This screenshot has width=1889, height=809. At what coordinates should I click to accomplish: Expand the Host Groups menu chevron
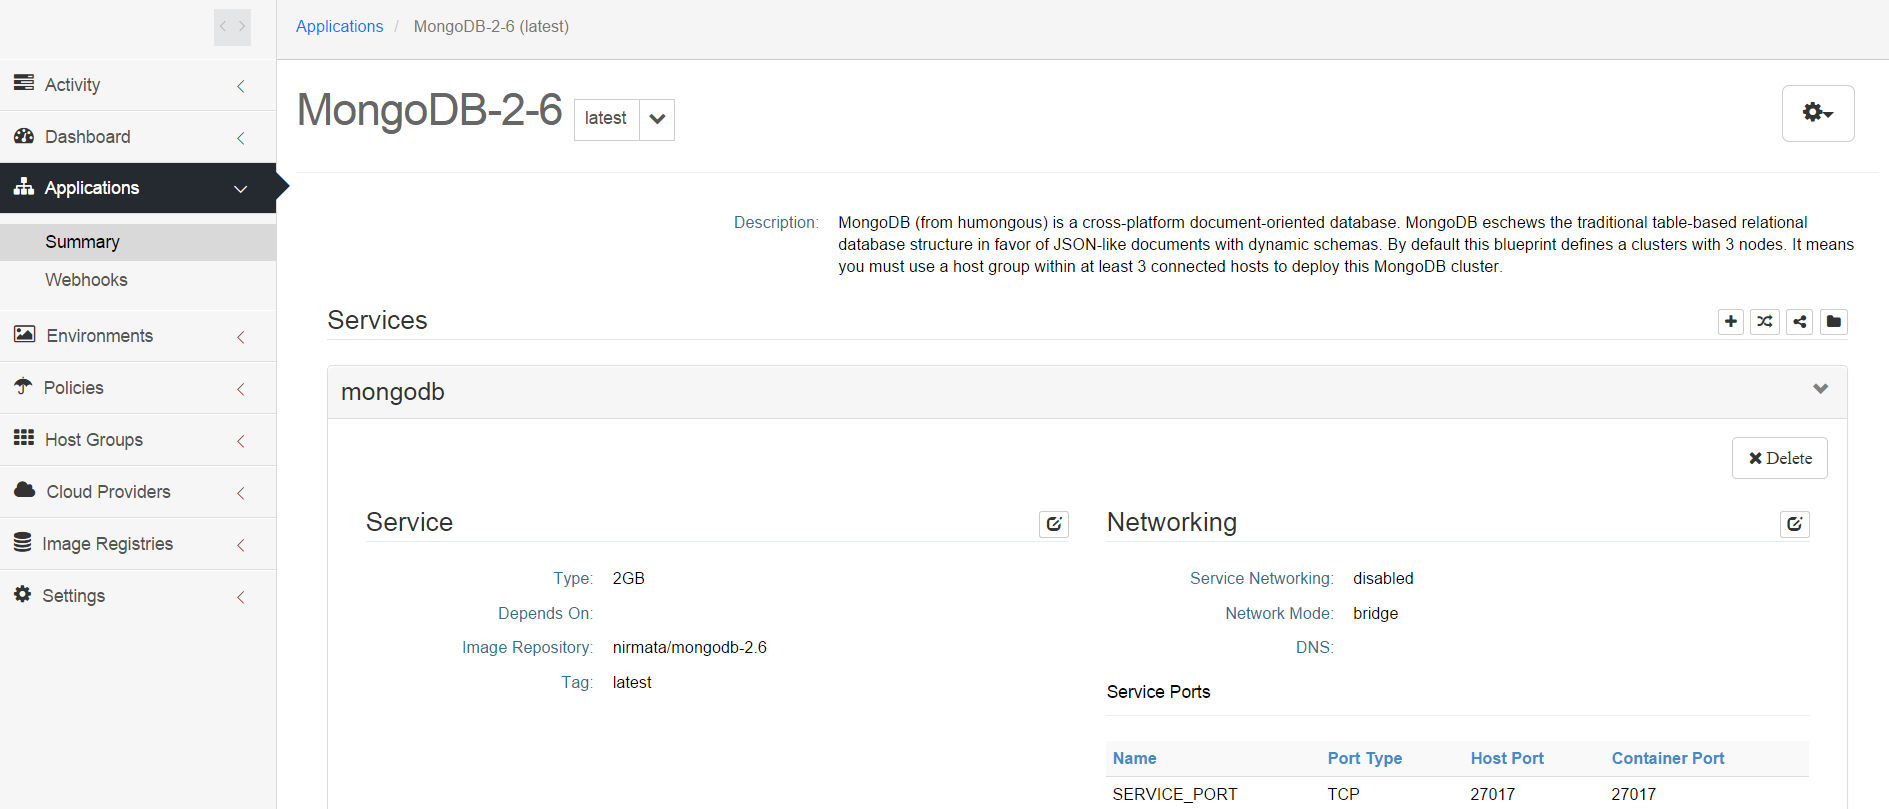click(241, 441)
